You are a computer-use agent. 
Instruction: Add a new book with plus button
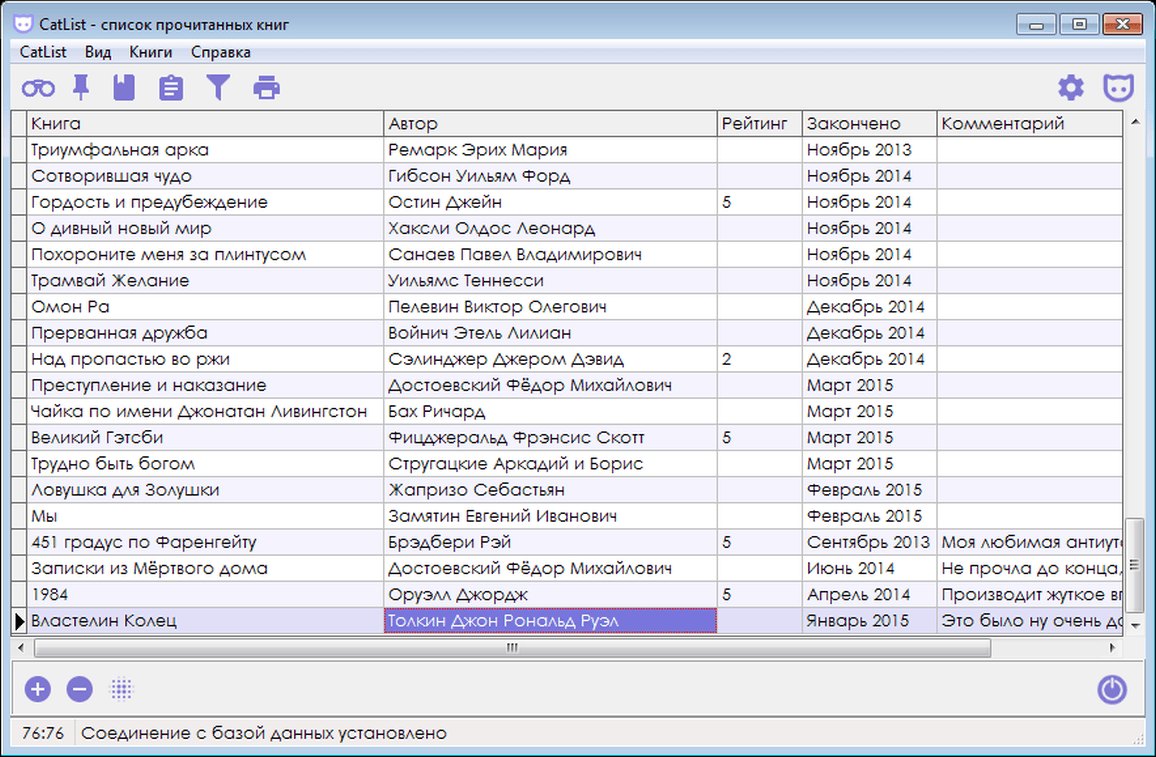[38, 689]
